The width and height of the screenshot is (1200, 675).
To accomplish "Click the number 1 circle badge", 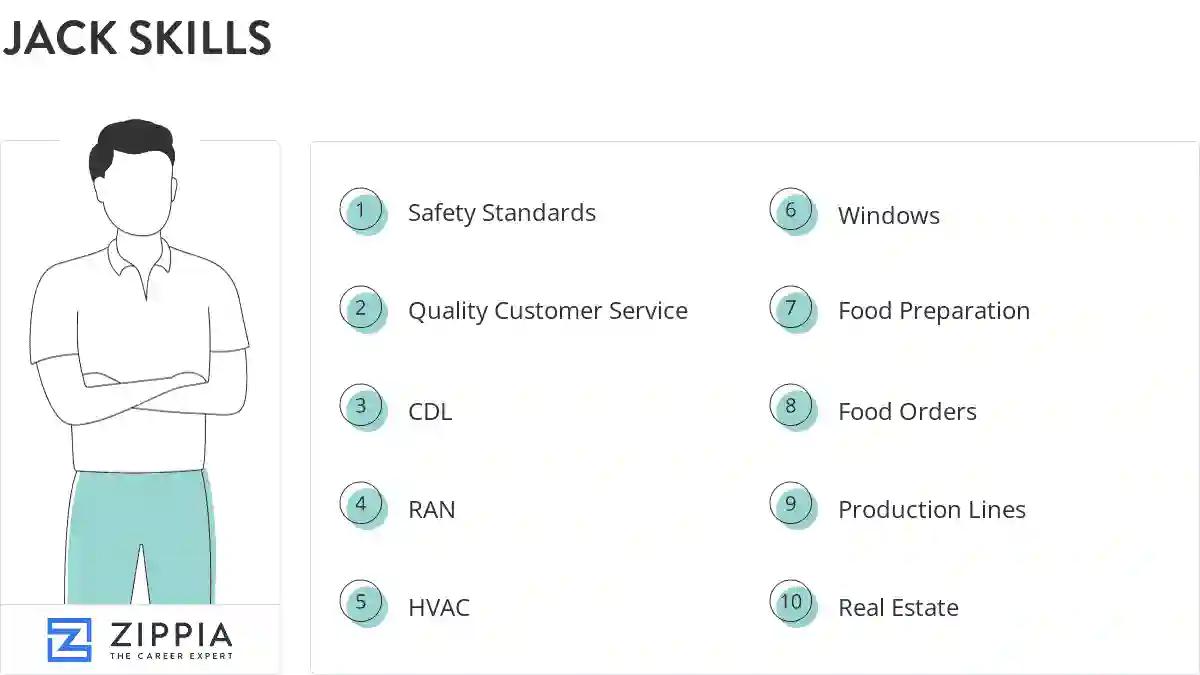I will (361, 211).
